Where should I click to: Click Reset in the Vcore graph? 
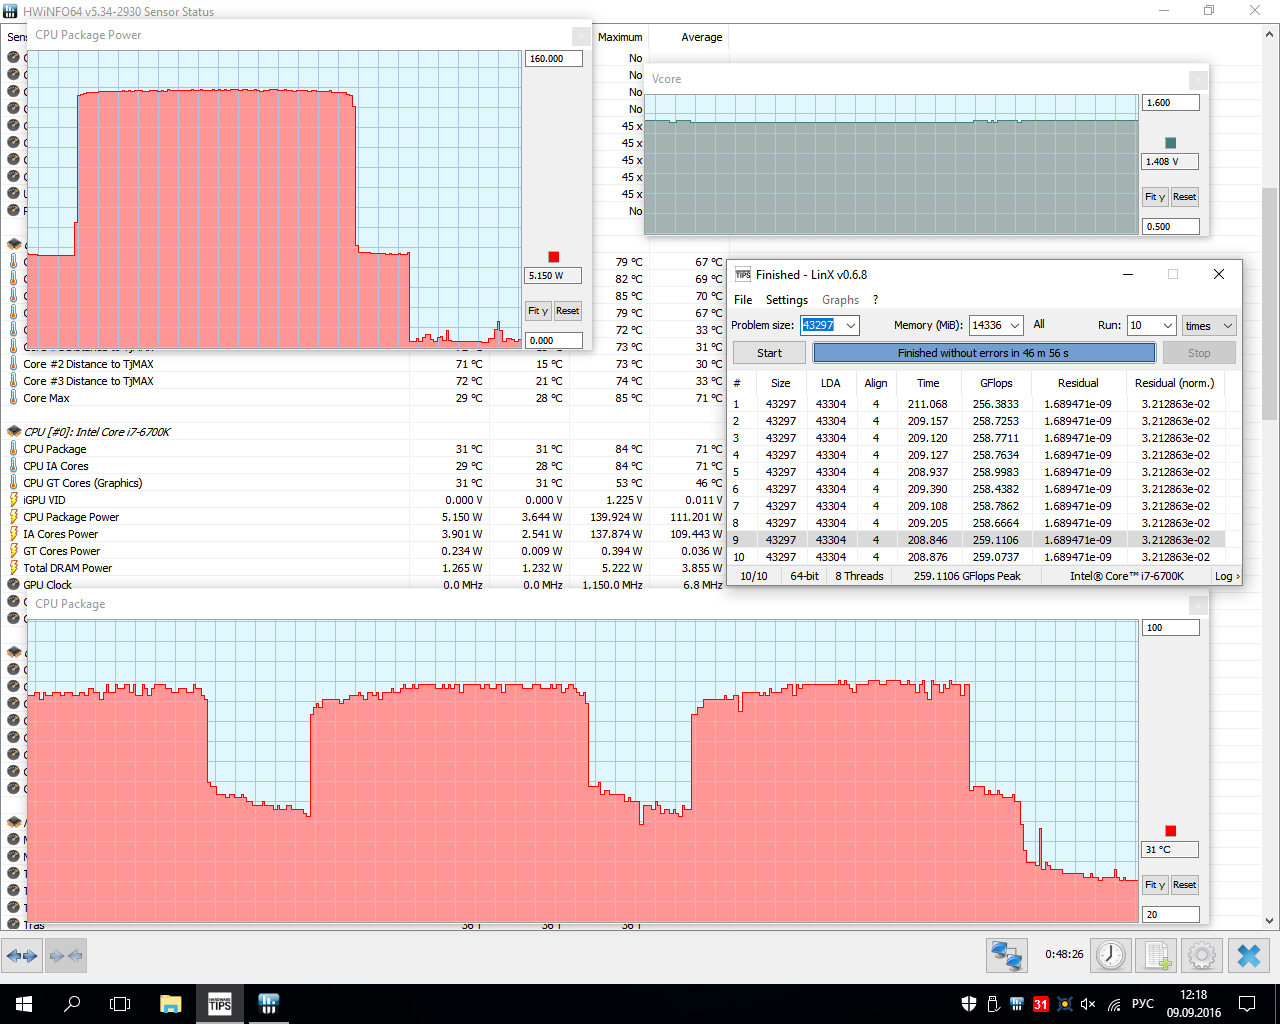1184,197
